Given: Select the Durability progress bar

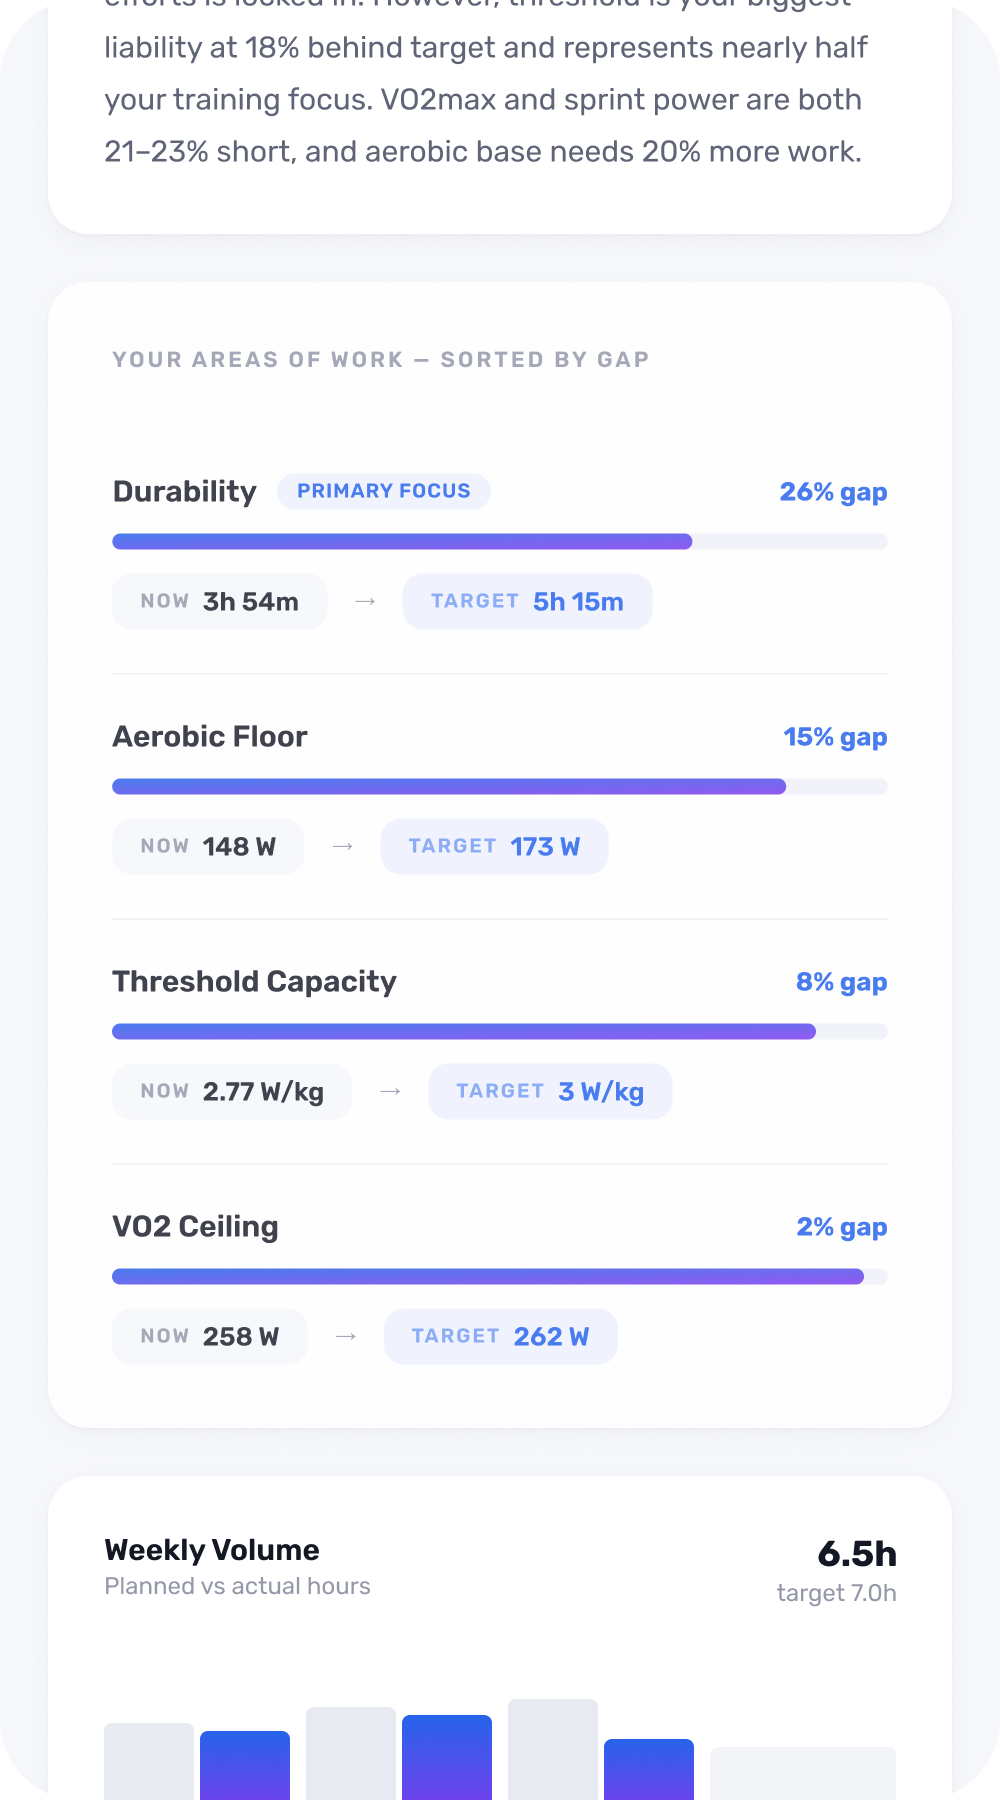Looking at the screenshot, I should [500, 542].
